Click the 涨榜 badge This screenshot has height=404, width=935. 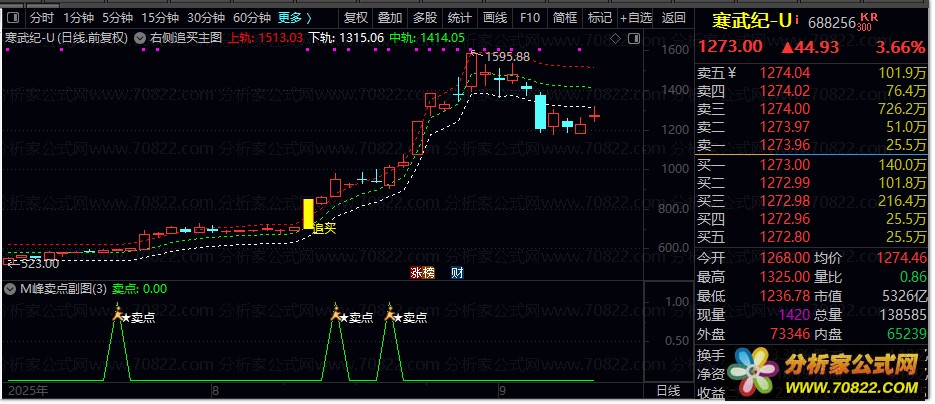[x=422, y=273]
